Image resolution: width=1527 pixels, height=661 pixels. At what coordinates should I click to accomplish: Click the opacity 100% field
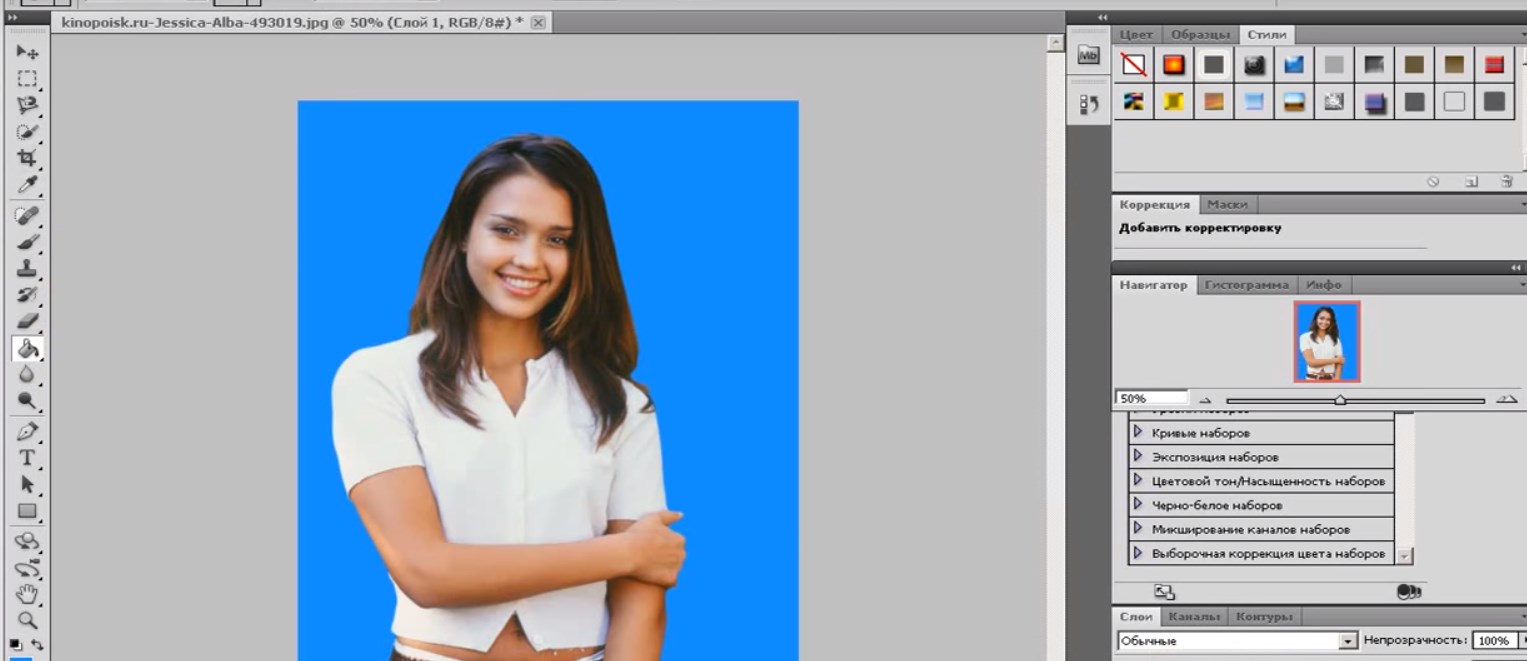tap(1494, 641)
